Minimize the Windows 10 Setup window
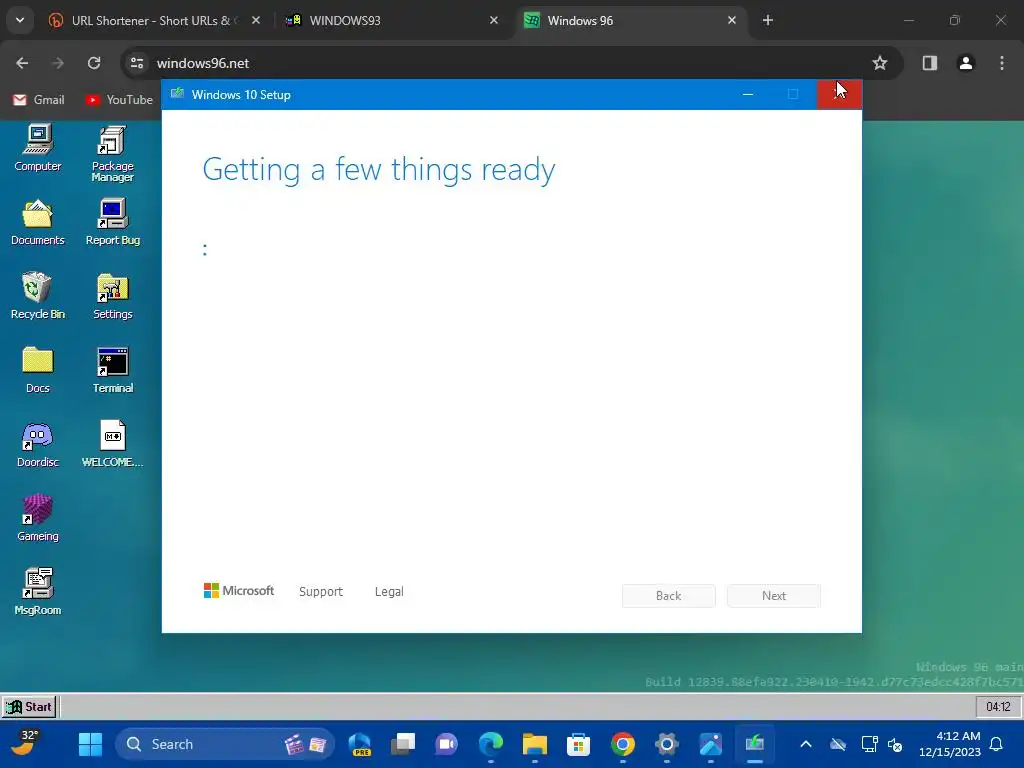The image size is (1024, 768). (748, 95)
